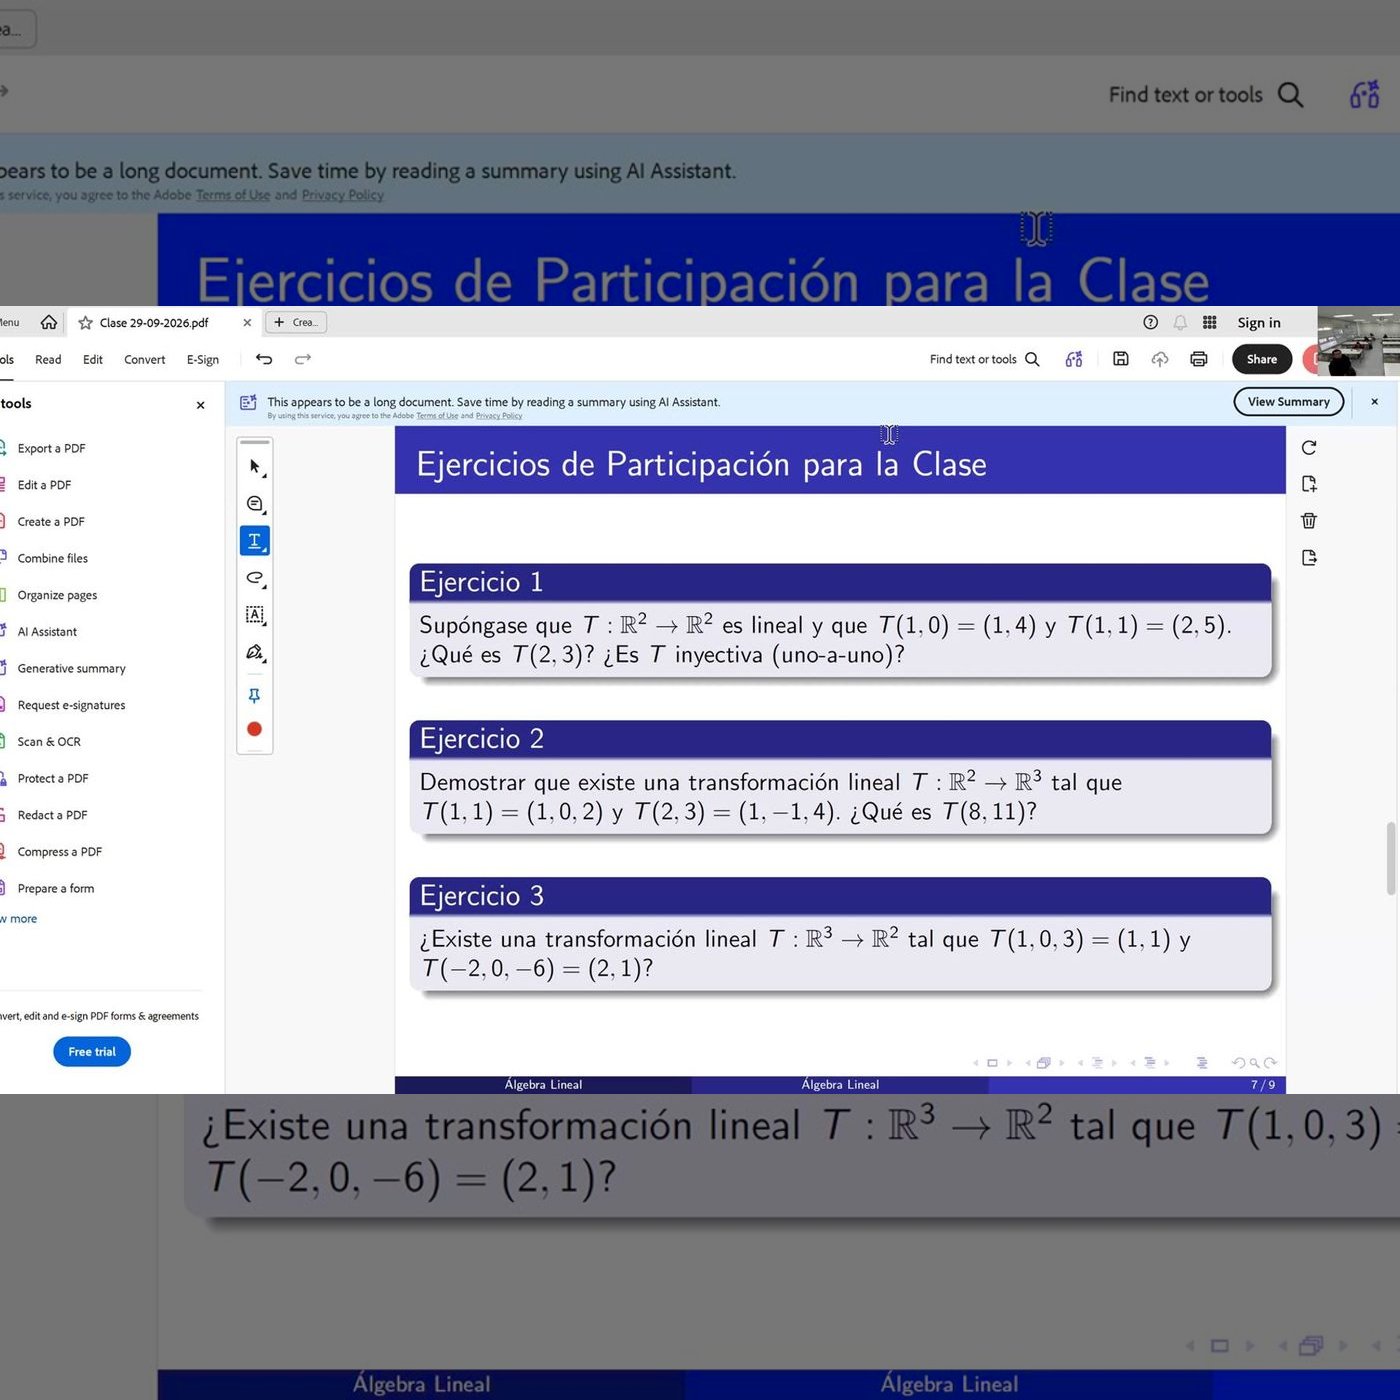Click the plus Create new tab button
This screenshot has width=1400, height=1400.
296,322
